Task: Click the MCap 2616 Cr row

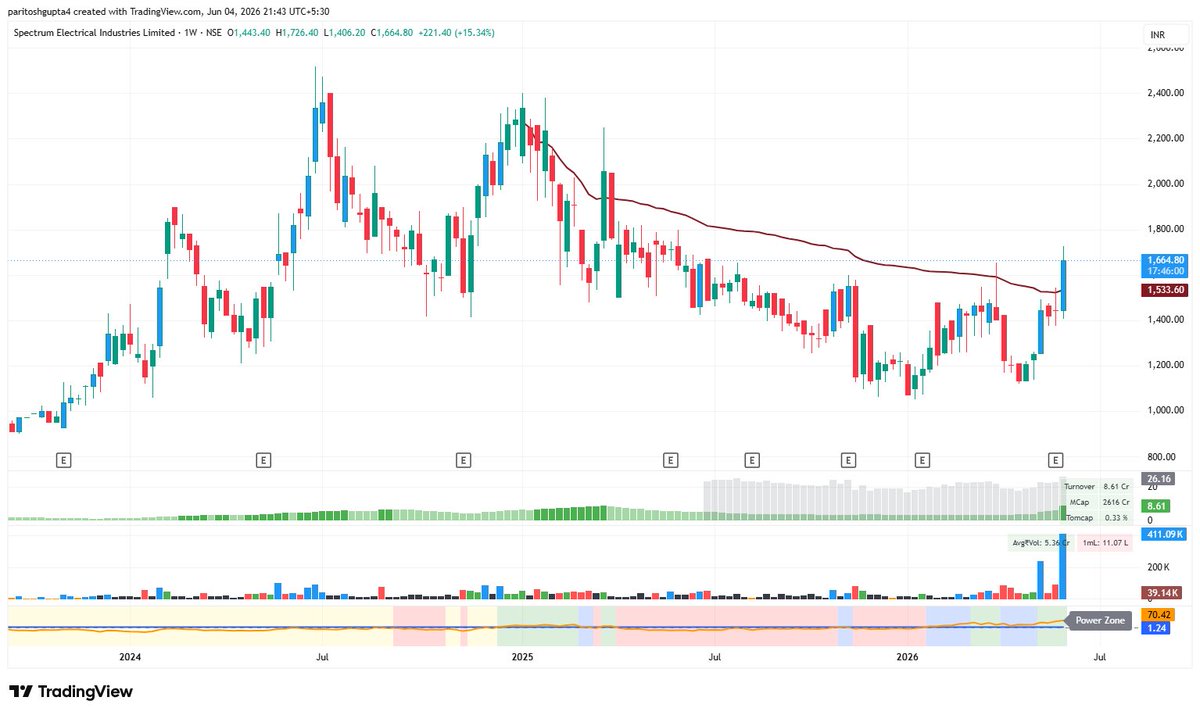Action: (1097, 502)
